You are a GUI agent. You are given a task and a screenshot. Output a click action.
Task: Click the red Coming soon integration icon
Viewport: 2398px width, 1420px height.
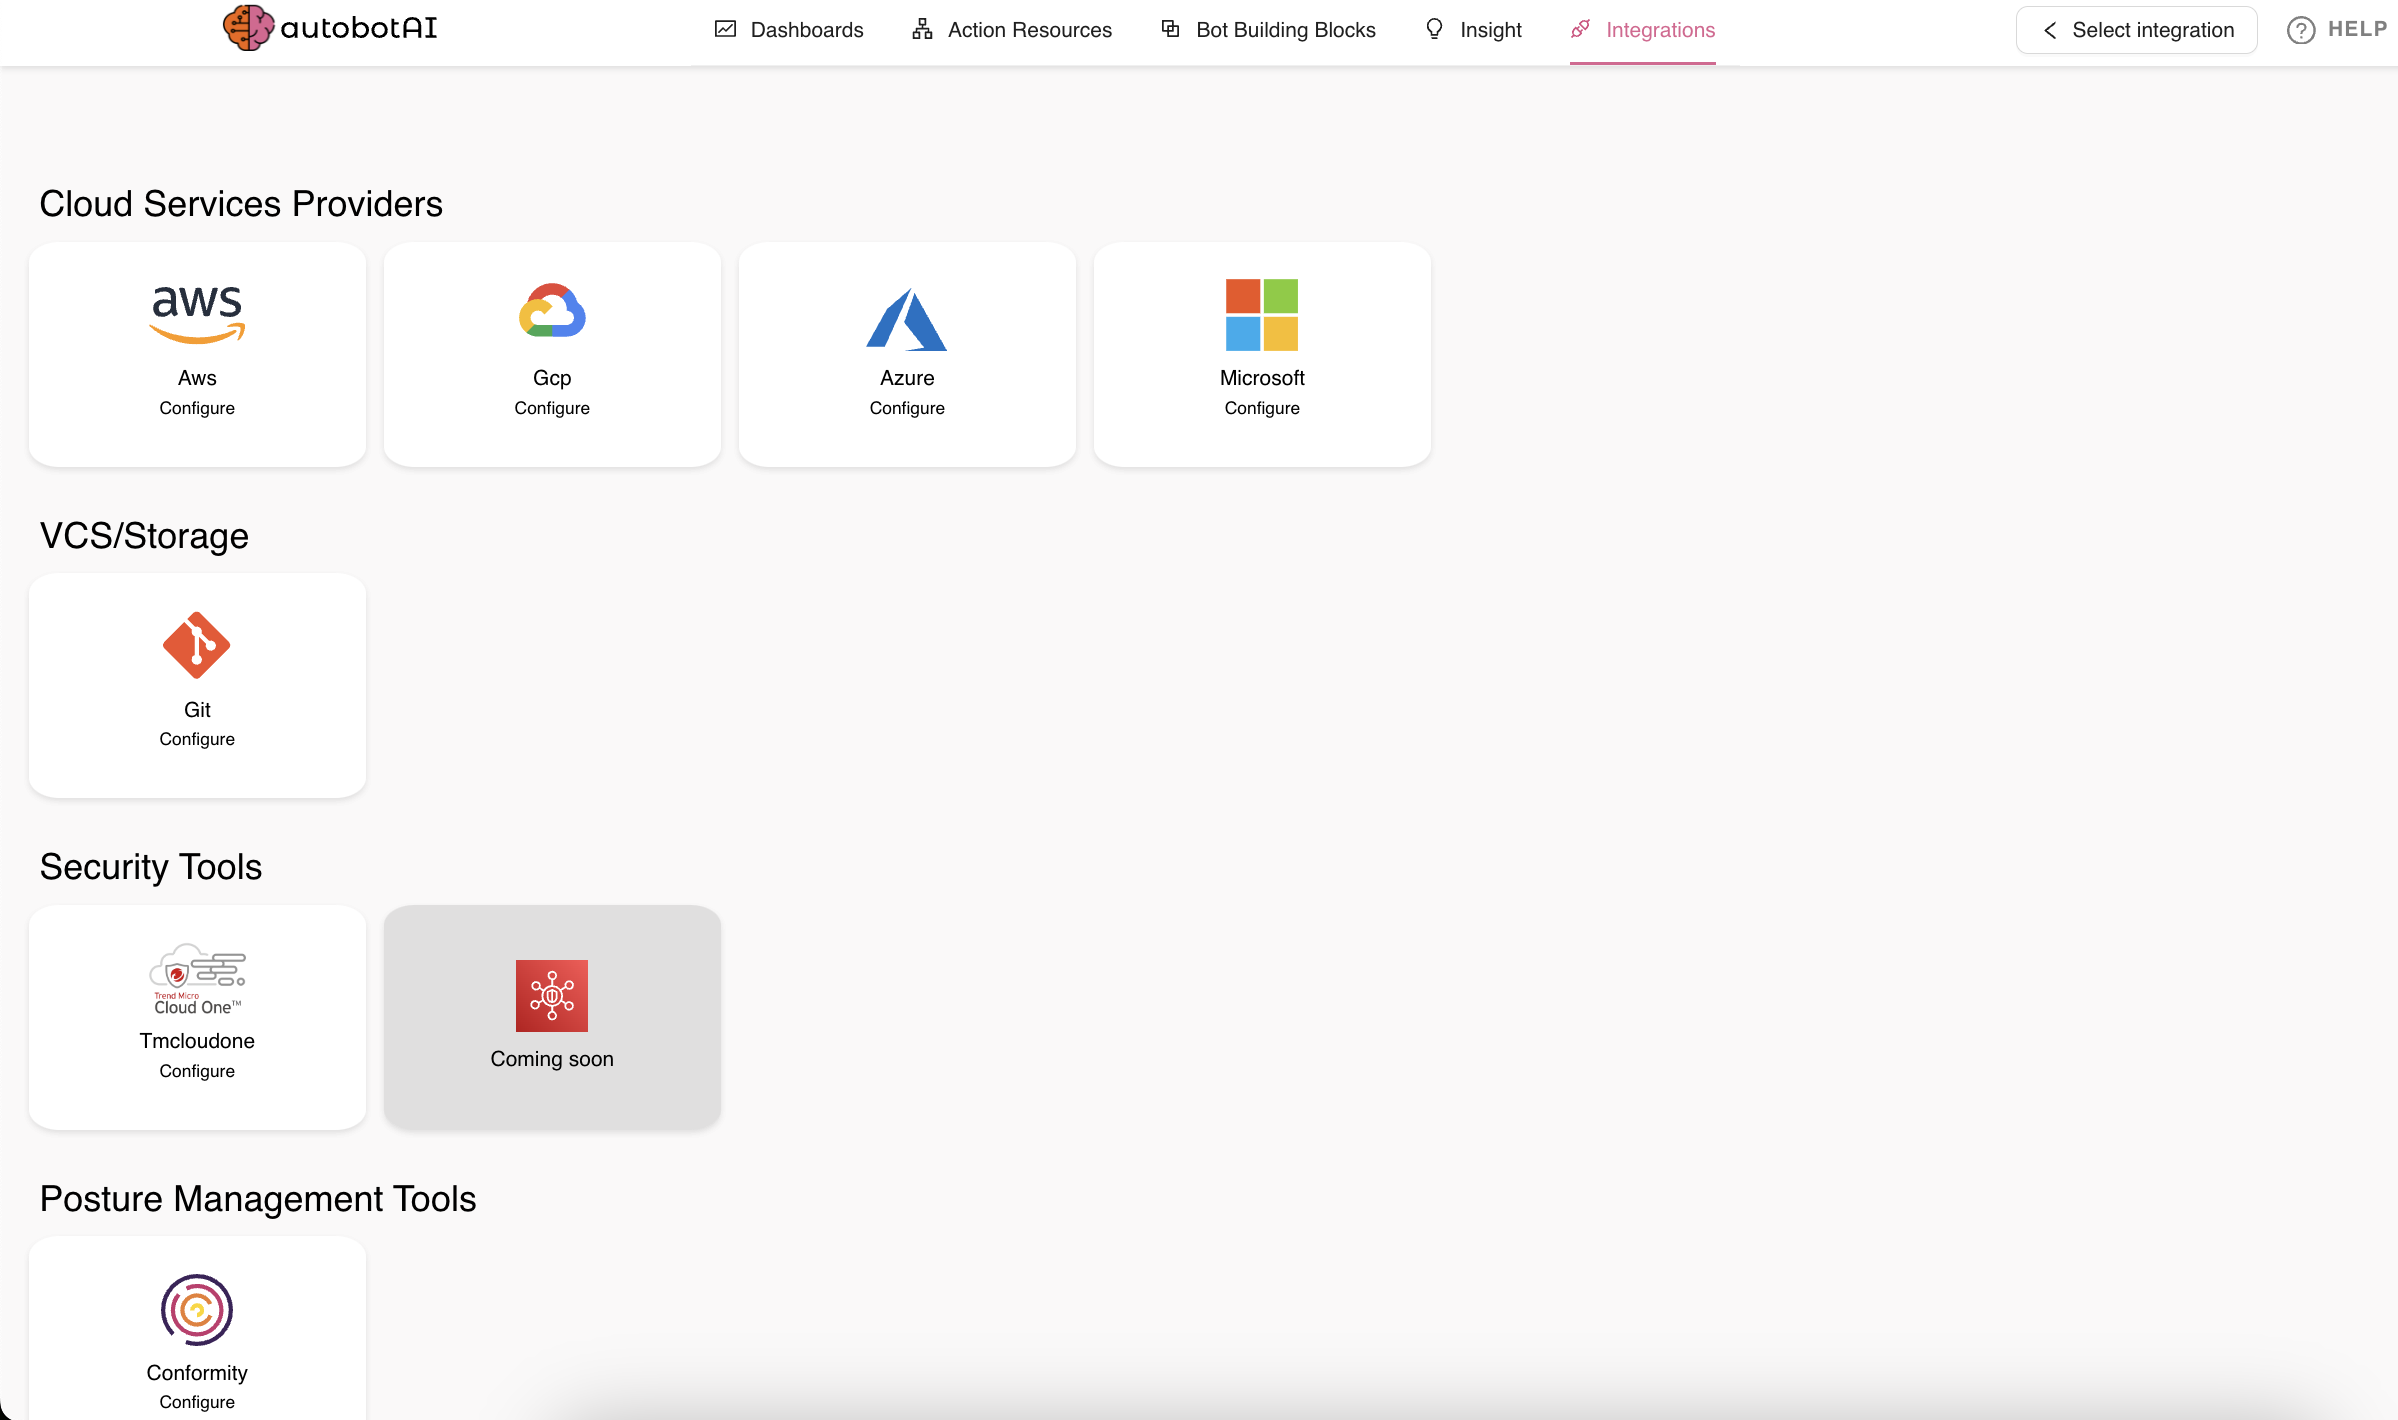[x=552, y=995]
